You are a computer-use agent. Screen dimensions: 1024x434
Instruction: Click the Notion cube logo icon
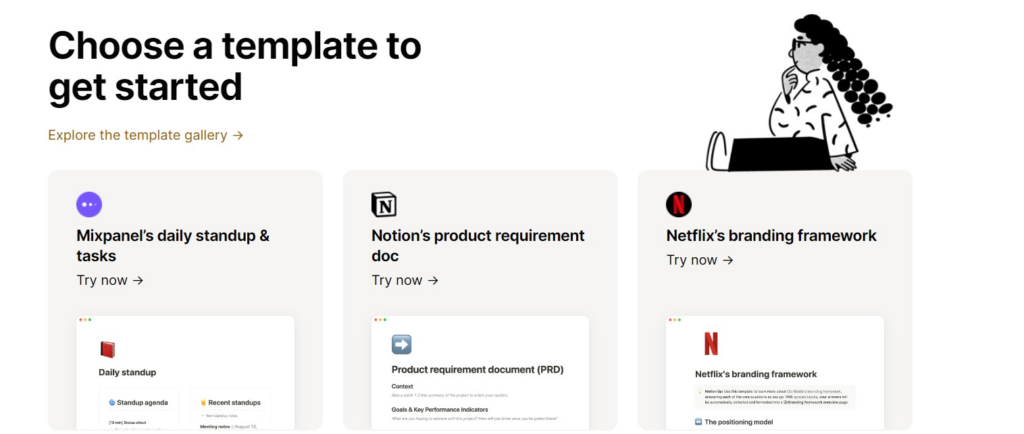(x=383, y=204)
